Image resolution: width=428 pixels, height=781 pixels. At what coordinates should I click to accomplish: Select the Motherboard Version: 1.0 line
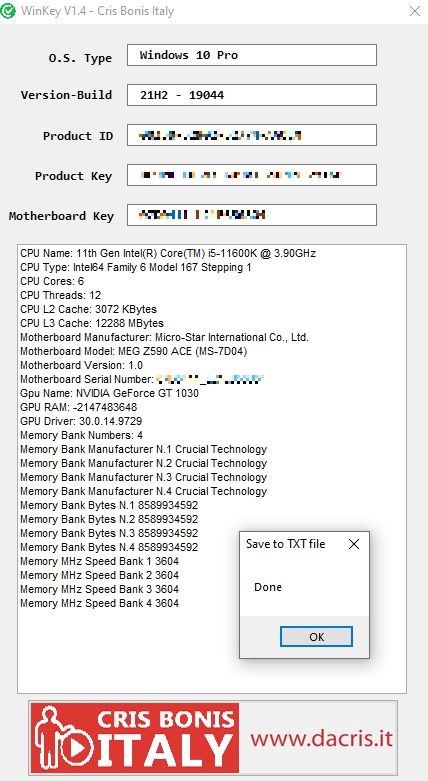(x=81, y=365)
